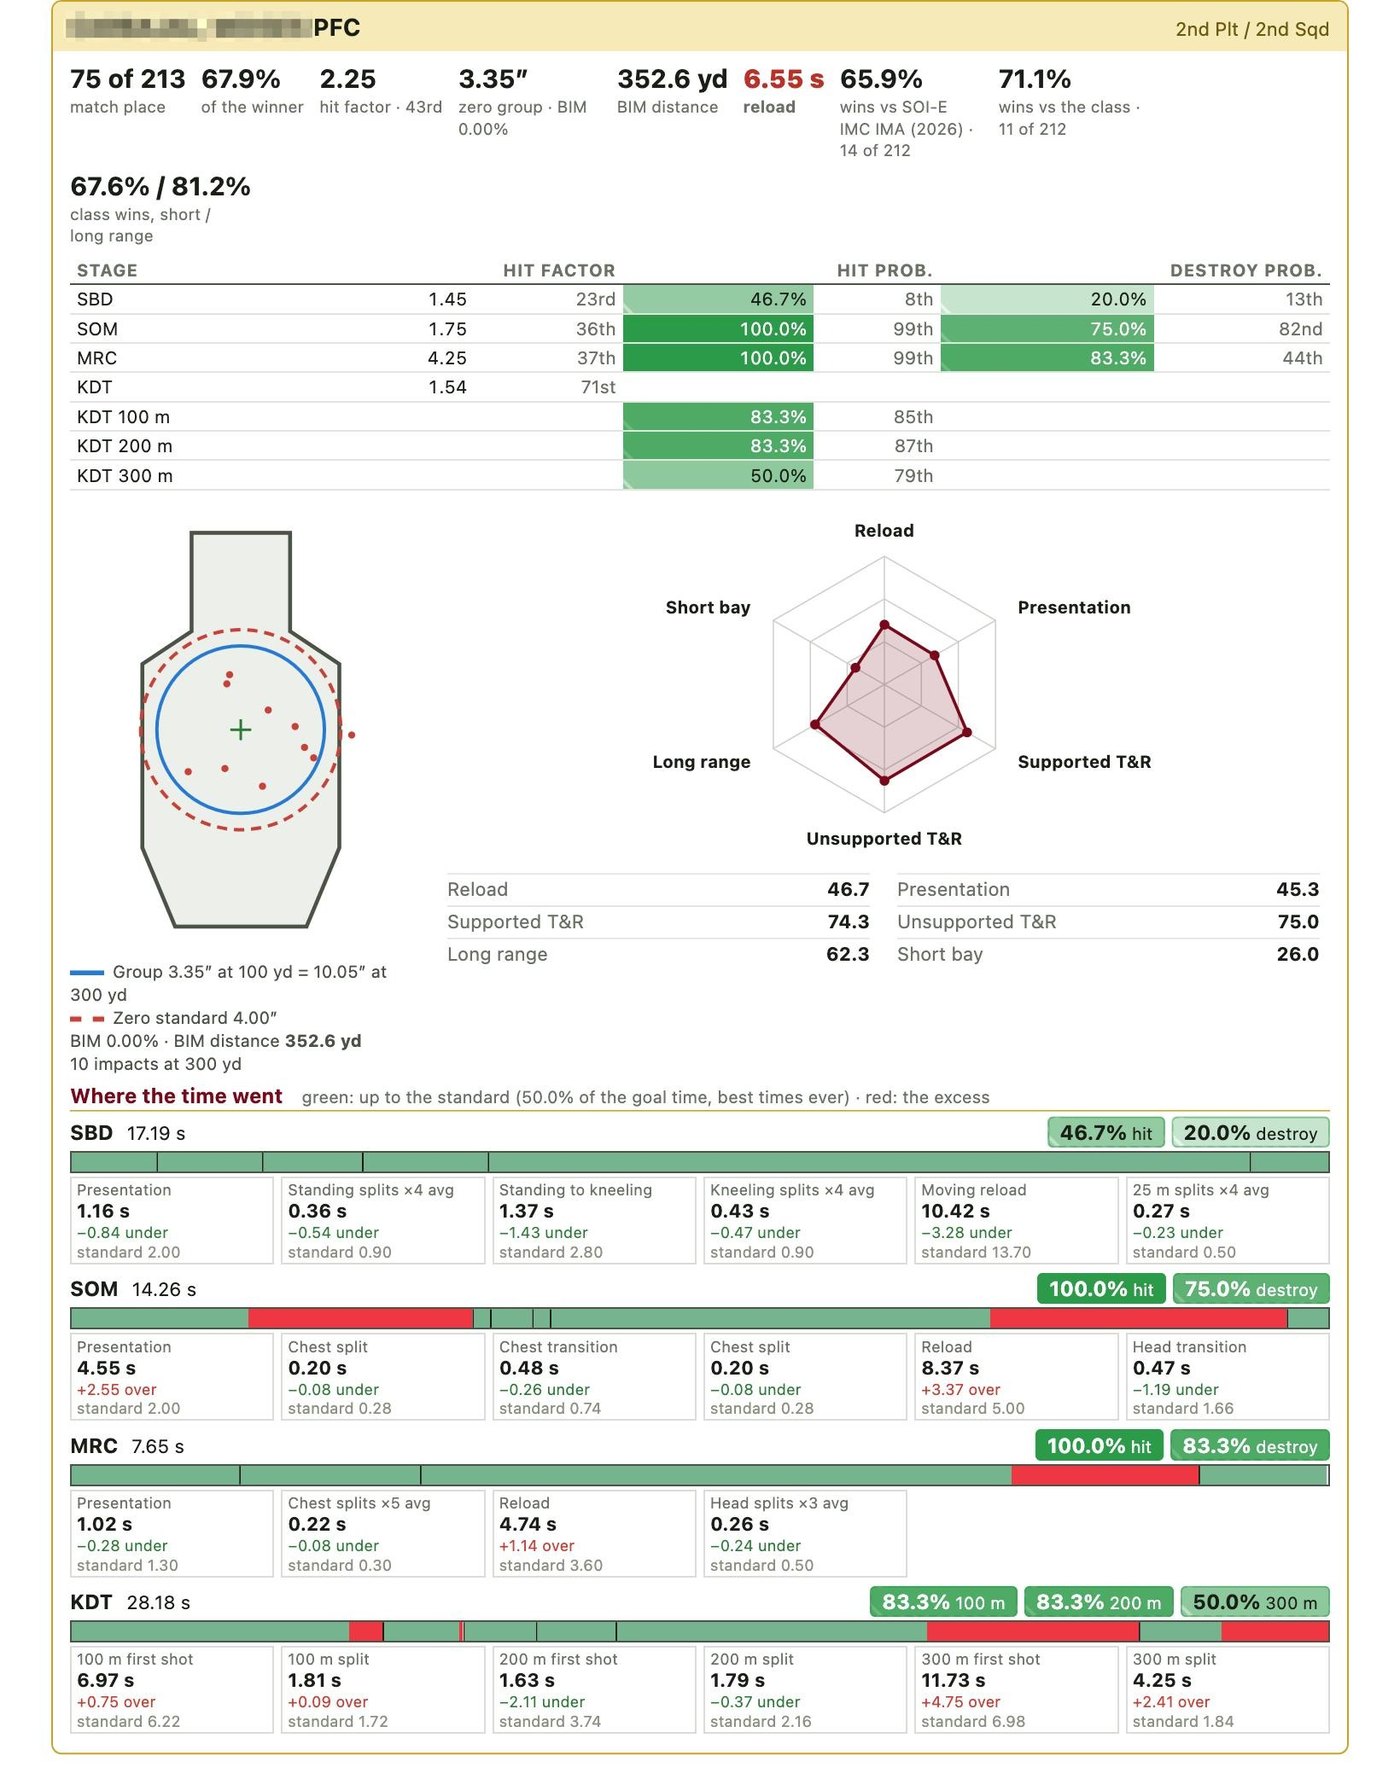Click the SOM 75.0% destroy badge
Screen dimensions: 1400x1773
[x=1251, y=1289]
